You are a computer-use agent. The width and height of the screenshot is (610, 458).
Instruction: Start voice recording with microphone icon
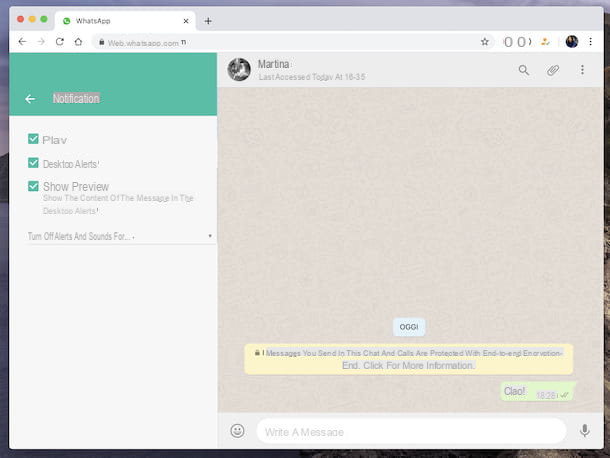coord(585,431)
